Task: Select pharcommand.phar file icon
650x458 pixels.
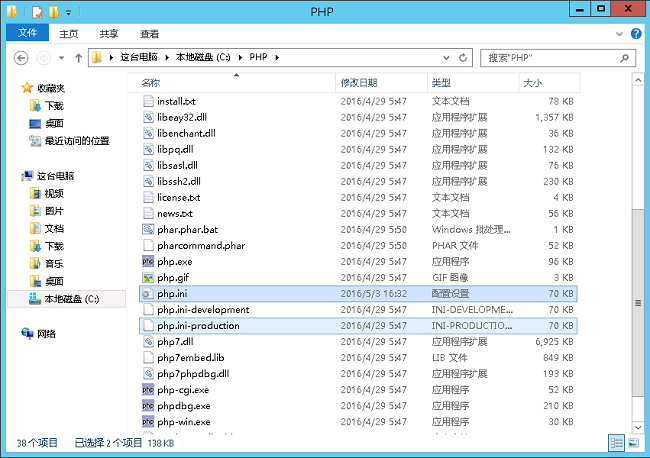Action: pyautogui.click(x=148, y=245)
